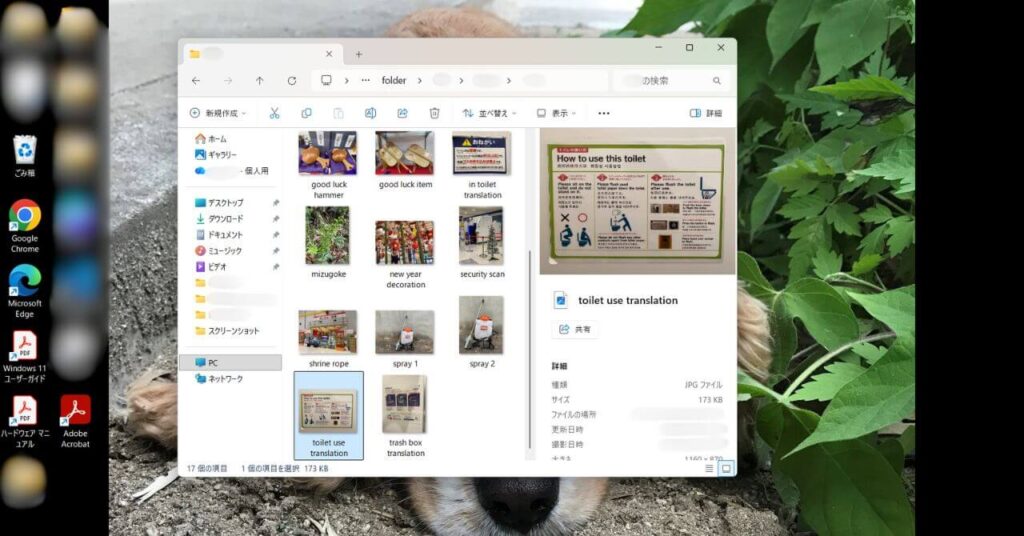Open the breadcrumb ellipsis in address bar

[x=366, y=80]
